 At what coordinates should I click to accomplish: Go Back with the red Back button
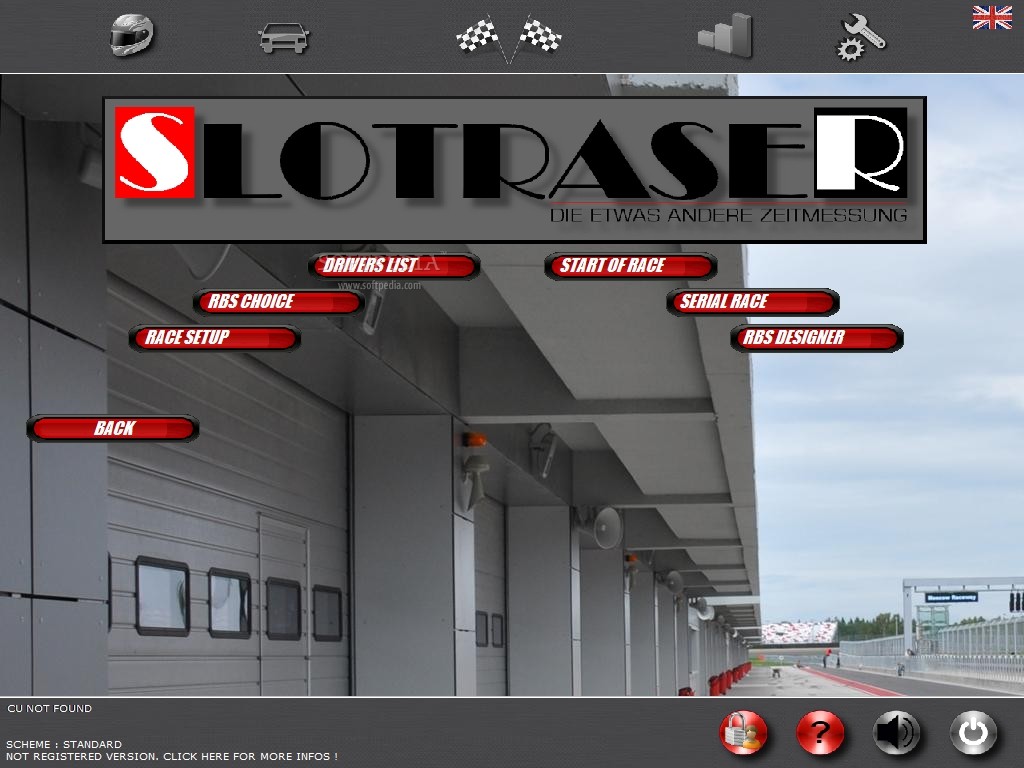pos(112,428)
